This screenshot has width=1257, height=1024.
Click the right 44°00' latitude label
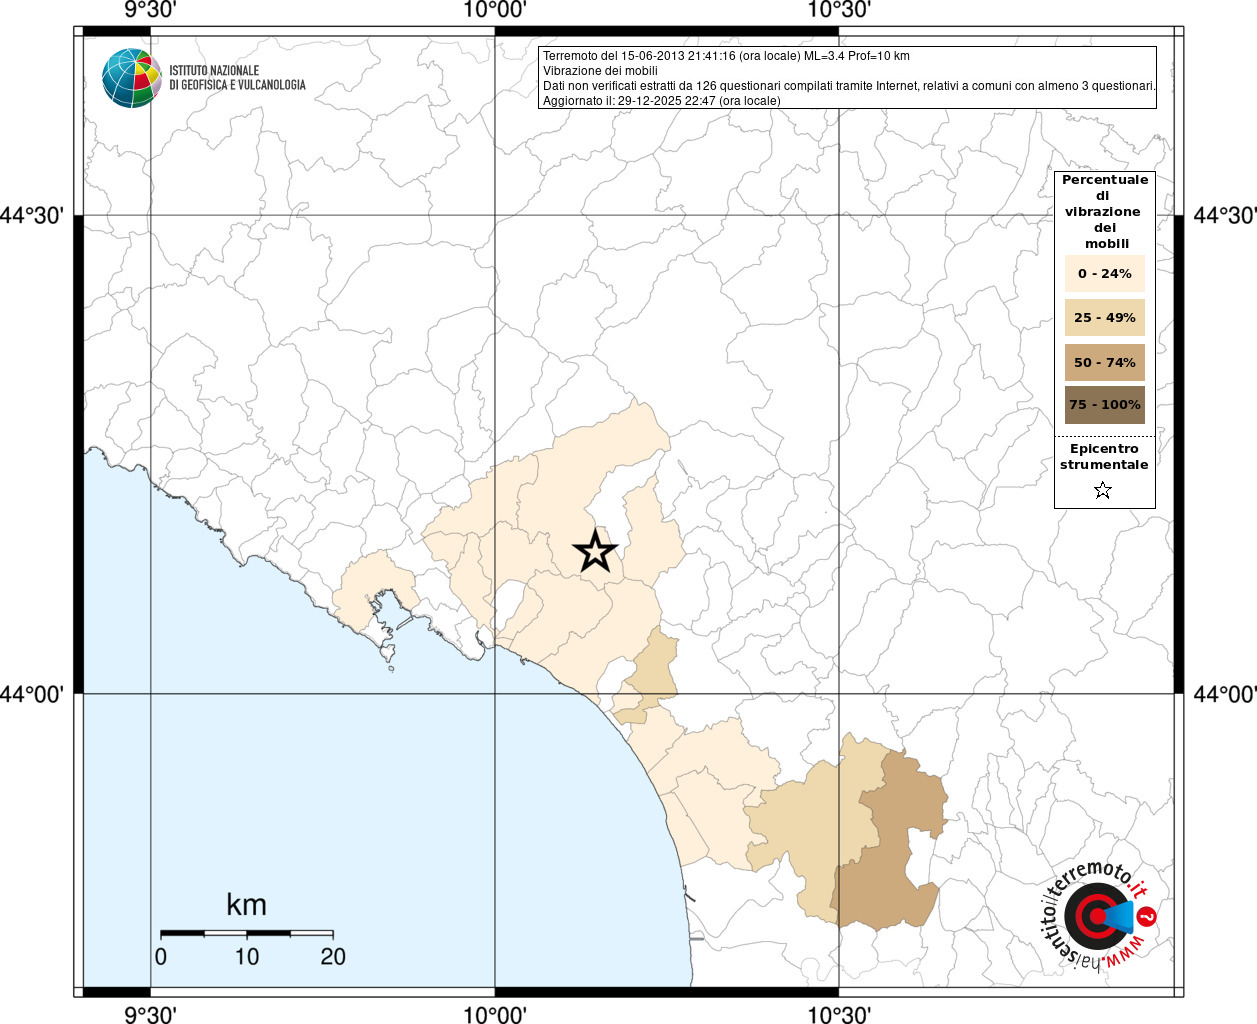(x=1225, y=693)
